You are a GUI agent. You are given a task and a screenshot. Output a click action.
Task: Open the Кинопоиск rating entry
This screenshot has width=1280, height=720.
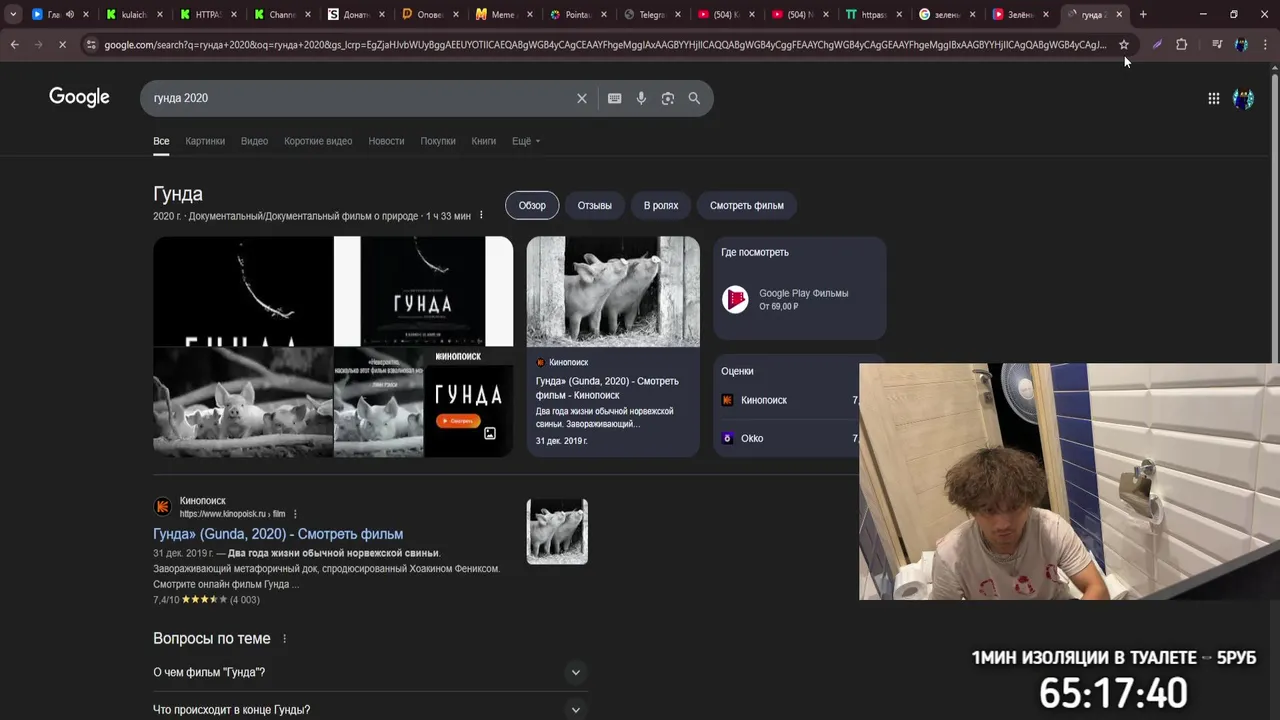(789, 400)
